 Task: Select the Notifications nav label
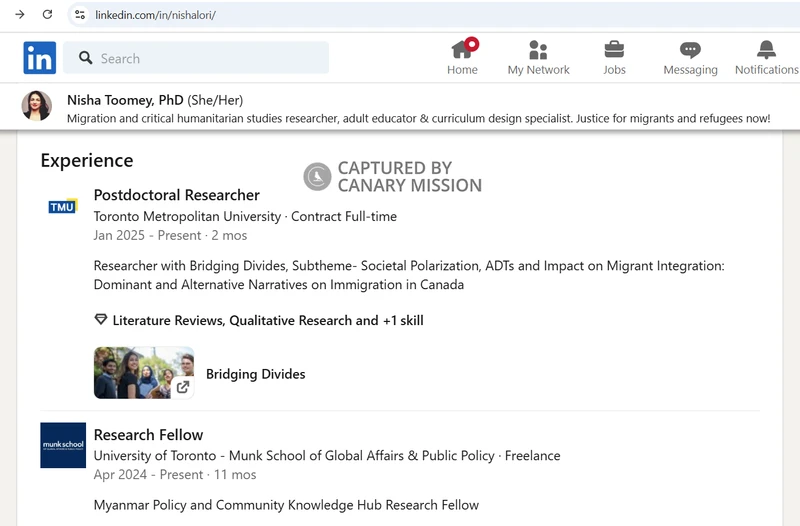pyautogui.click(x=766, y=70)
